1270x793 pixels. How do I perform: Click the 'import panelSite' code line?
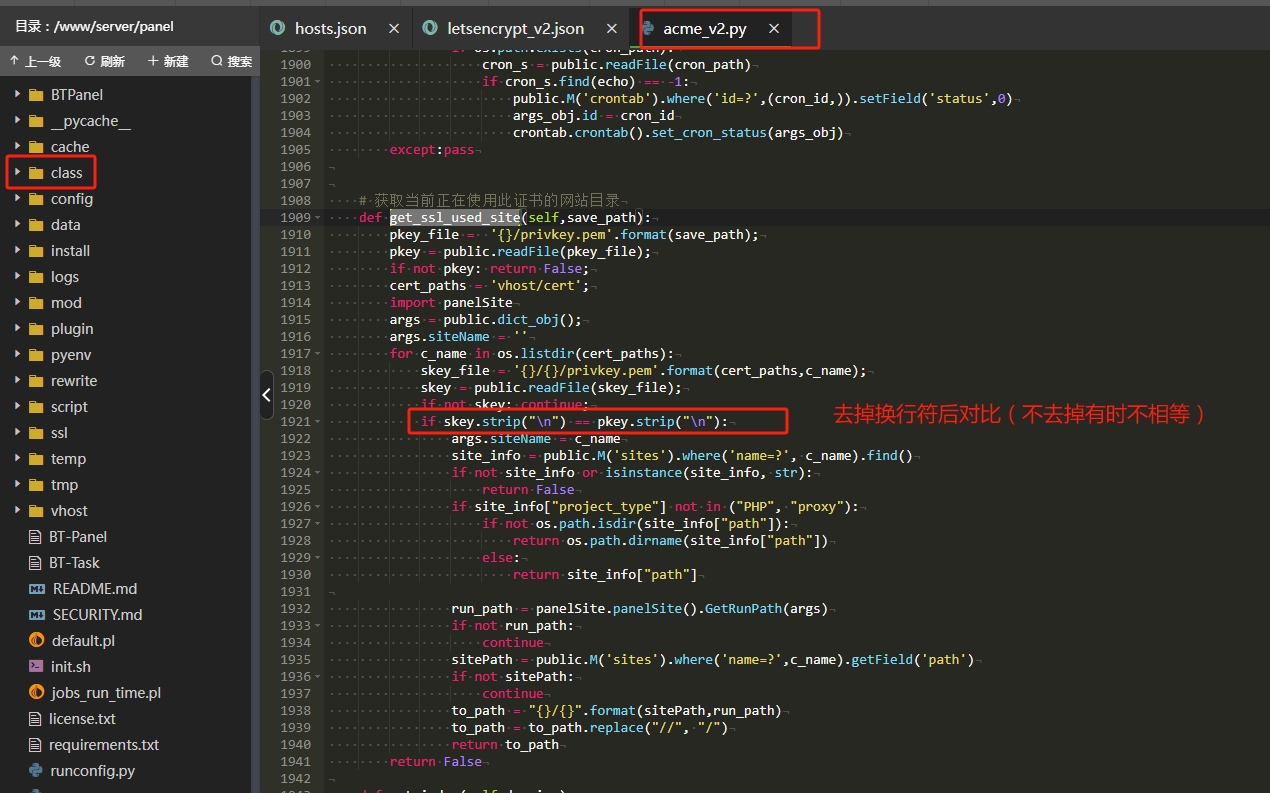tap(451, 302)
